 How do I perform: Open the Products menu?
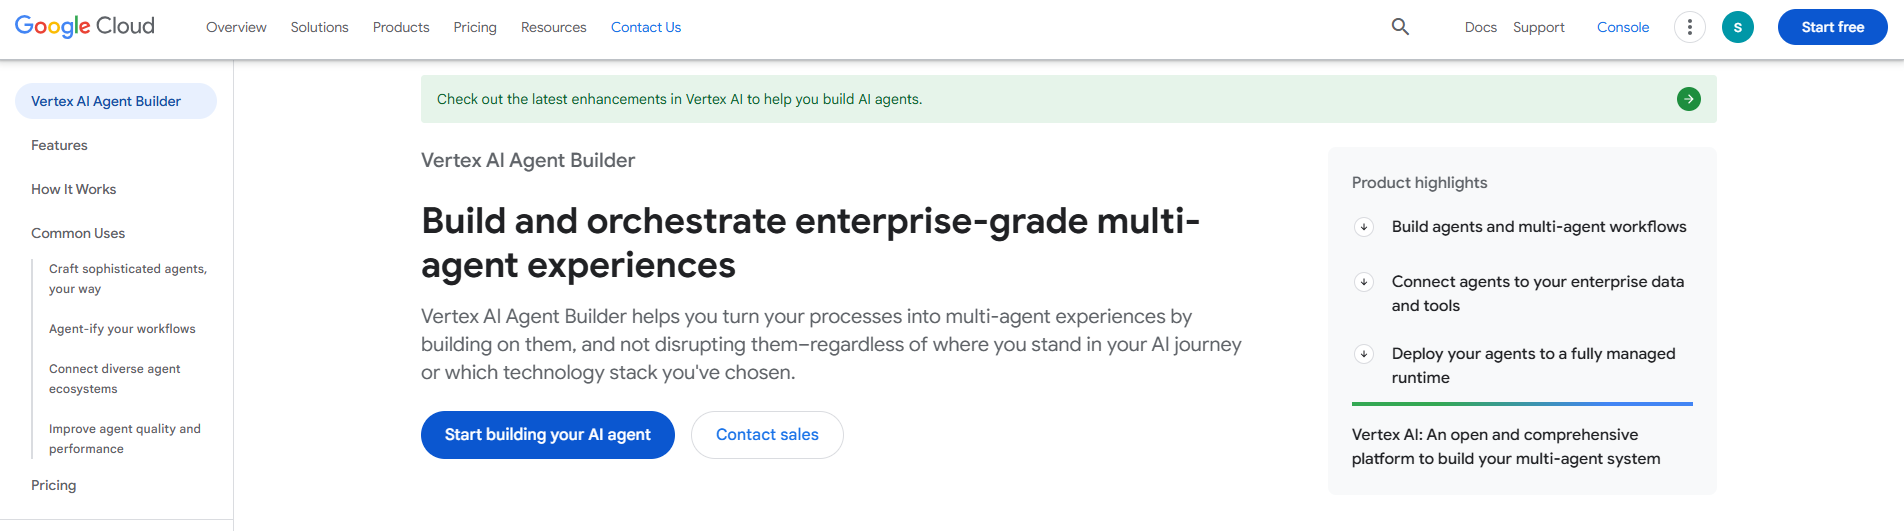pyautogui.click(x=401, y=27)
